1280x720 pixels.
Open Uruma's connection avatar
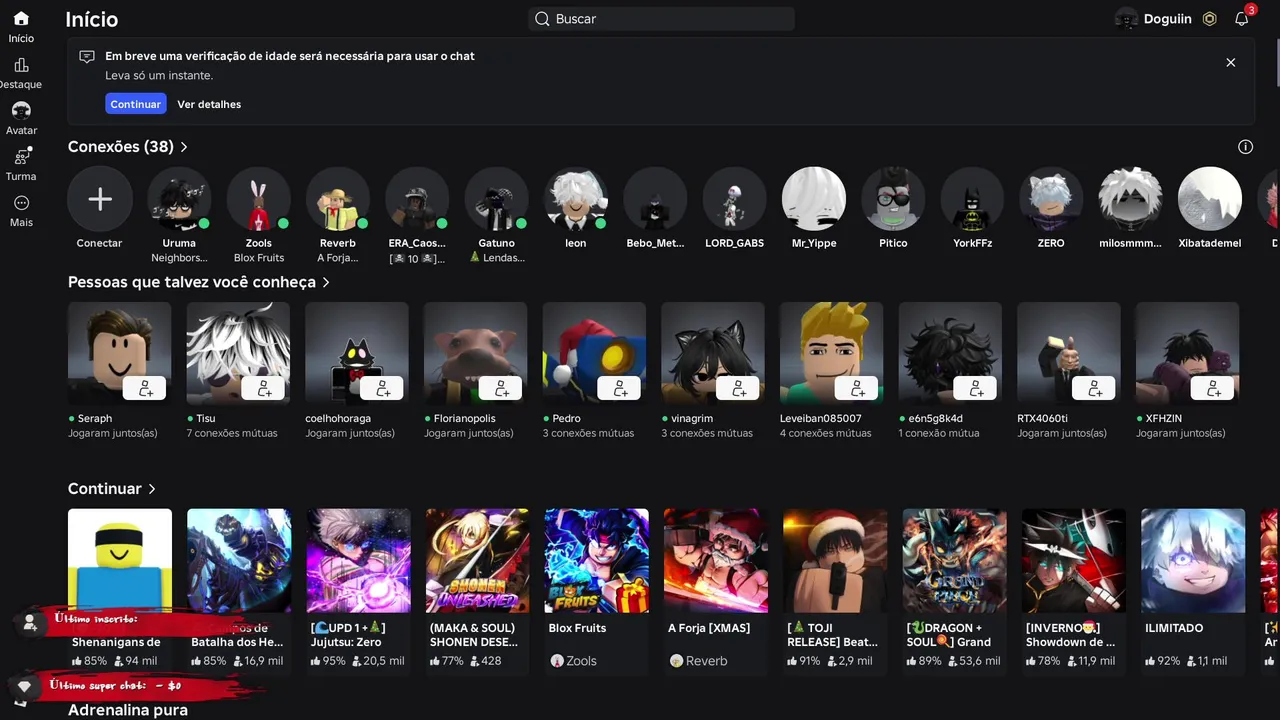[x=179, y=199]
